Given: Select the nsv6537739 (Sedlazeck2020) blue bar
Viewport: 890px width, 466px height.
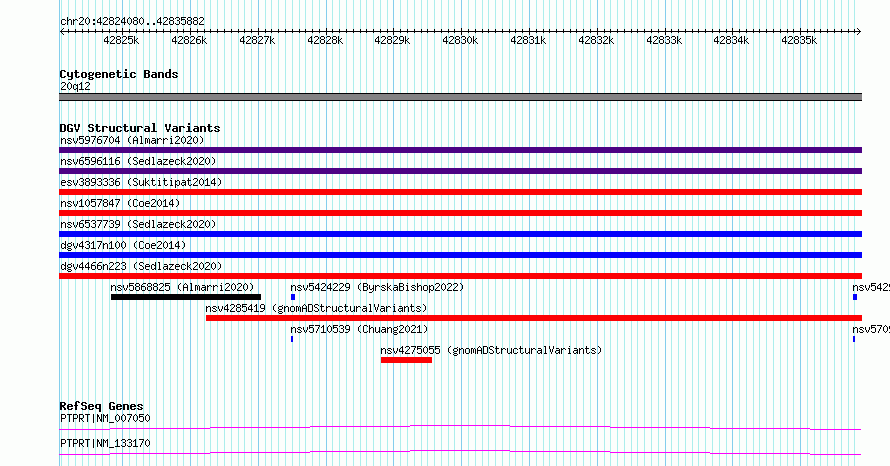Looking at the screenshot, I should pos(460,234).
